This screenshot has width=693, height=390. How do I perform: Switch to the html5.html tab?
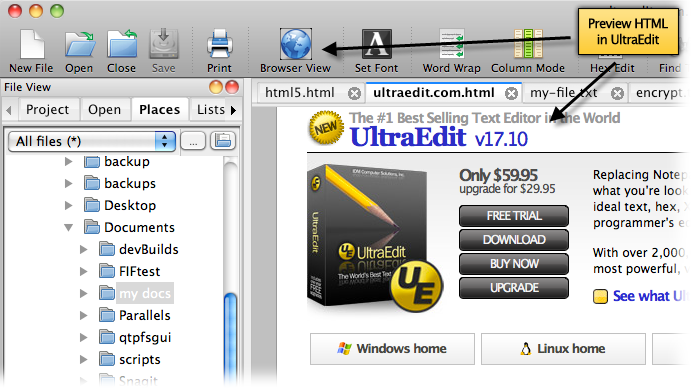[x=300, y=93]
